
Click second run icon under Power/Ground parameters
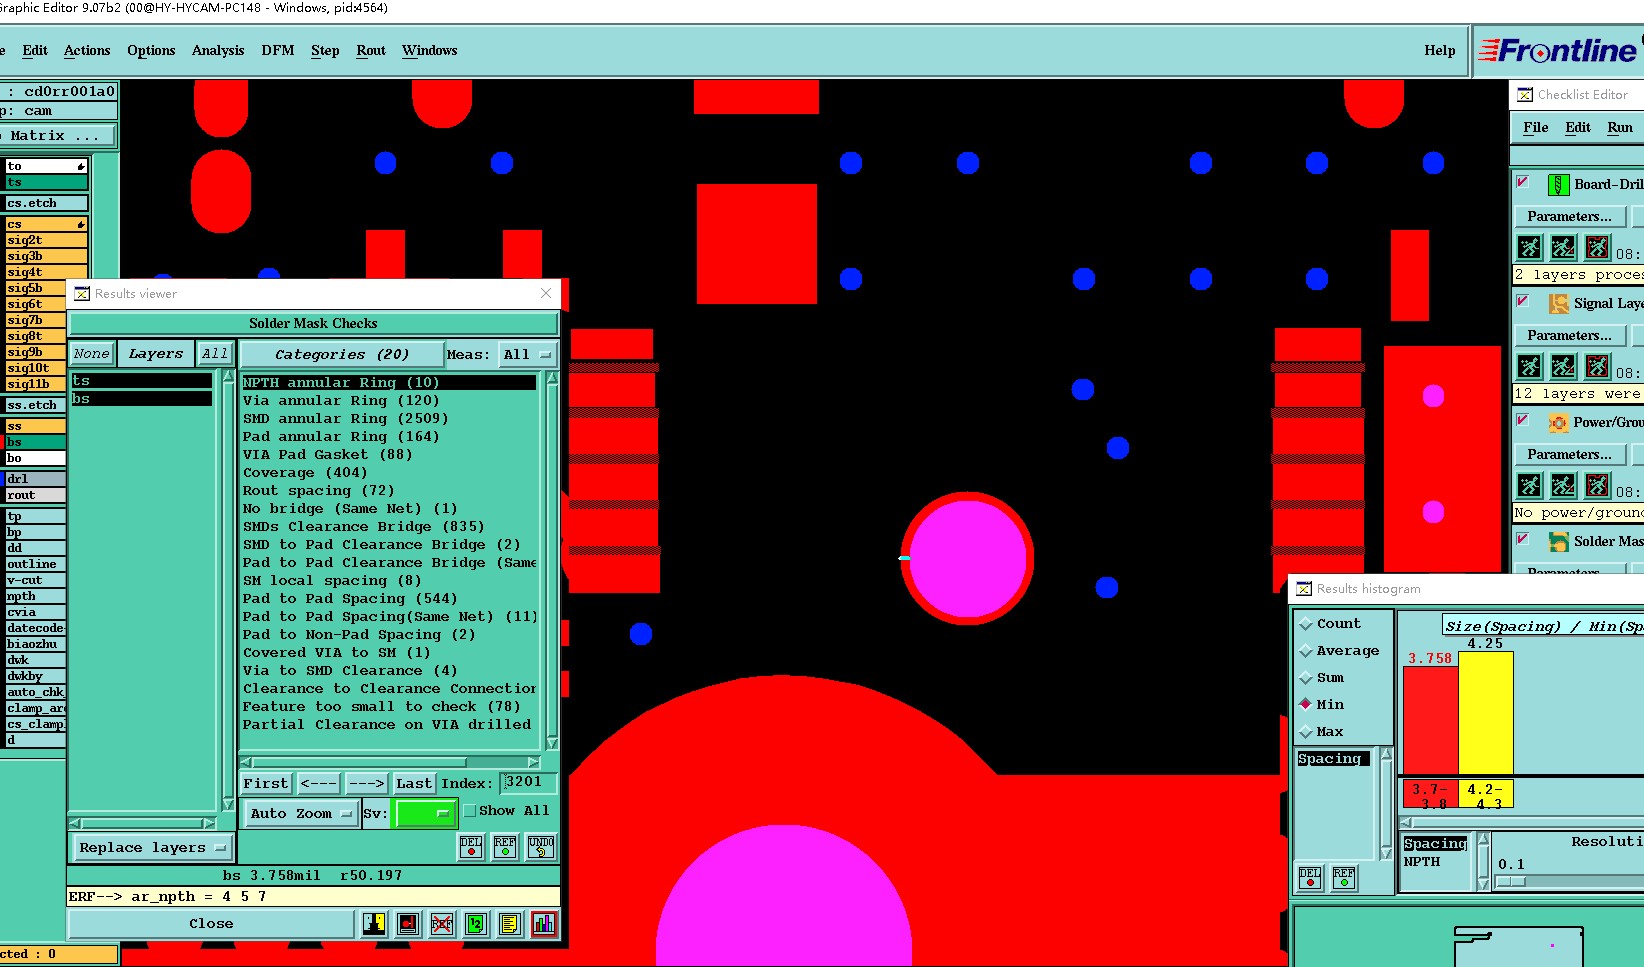[x=1564, y=485]
